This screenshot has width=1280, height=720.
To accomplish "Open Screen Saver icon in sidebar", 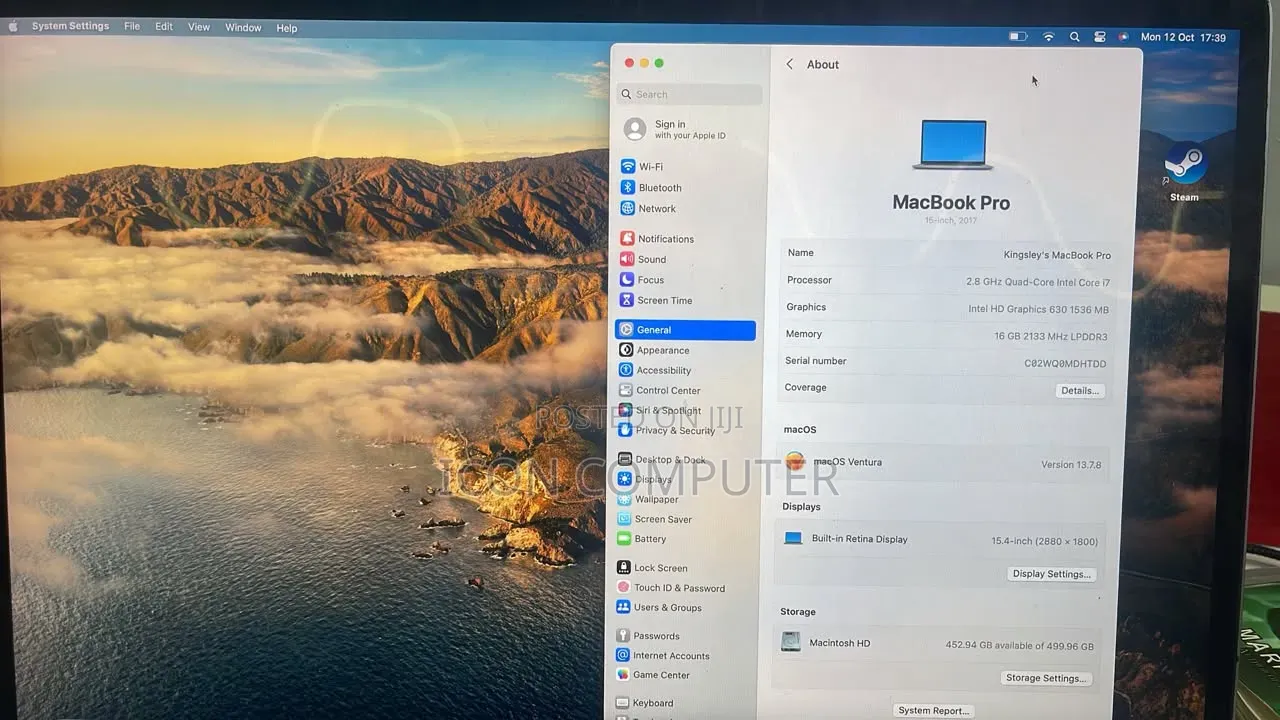I will coord(625,519).
